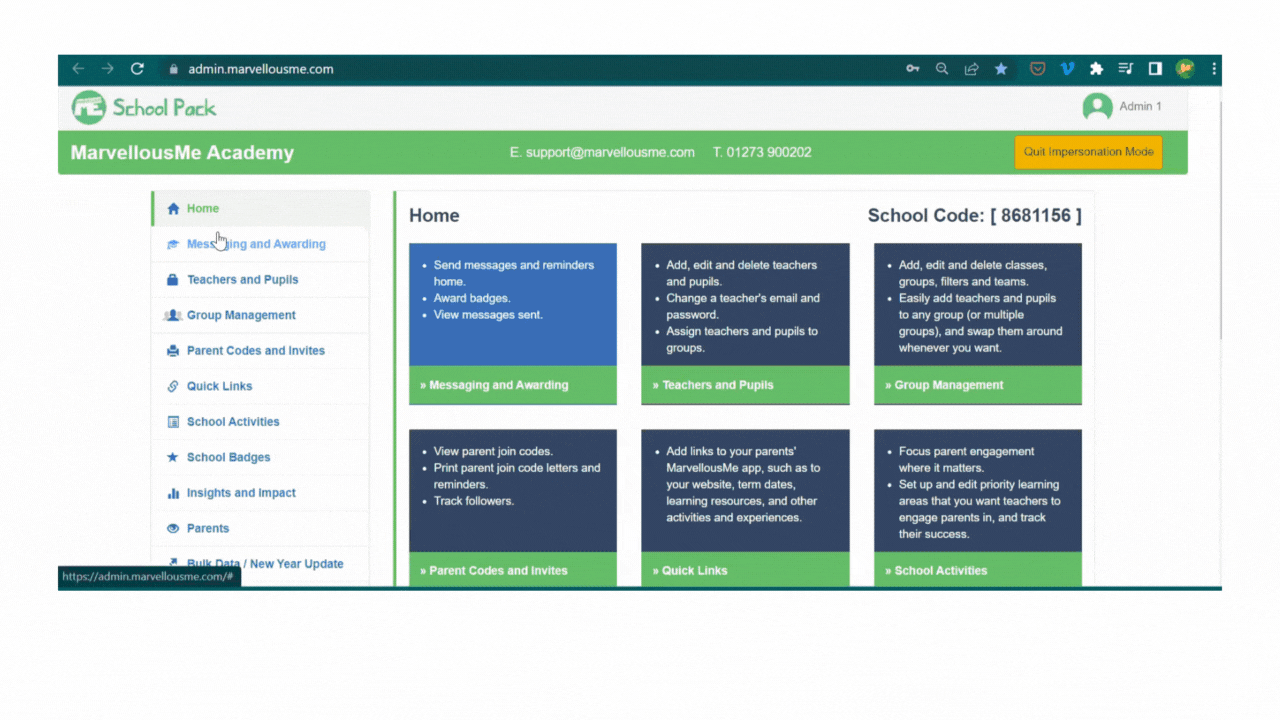Click the Group Management people icon
This screenshot has width=1280, height=720.
point(173,315)
